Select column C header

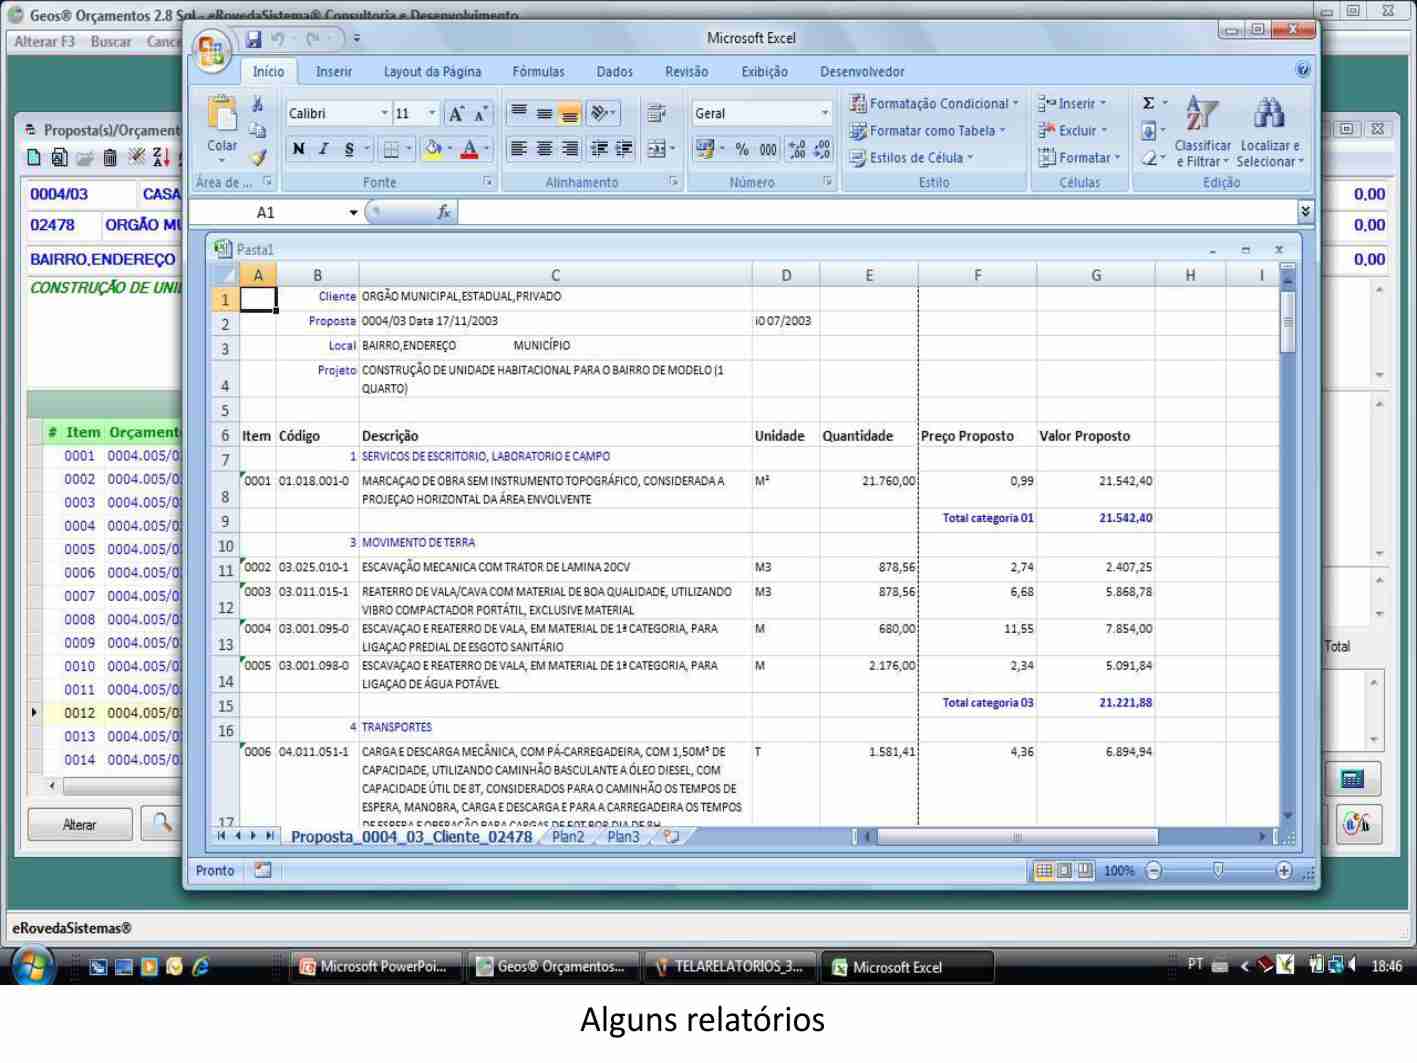tap(555, 275)
